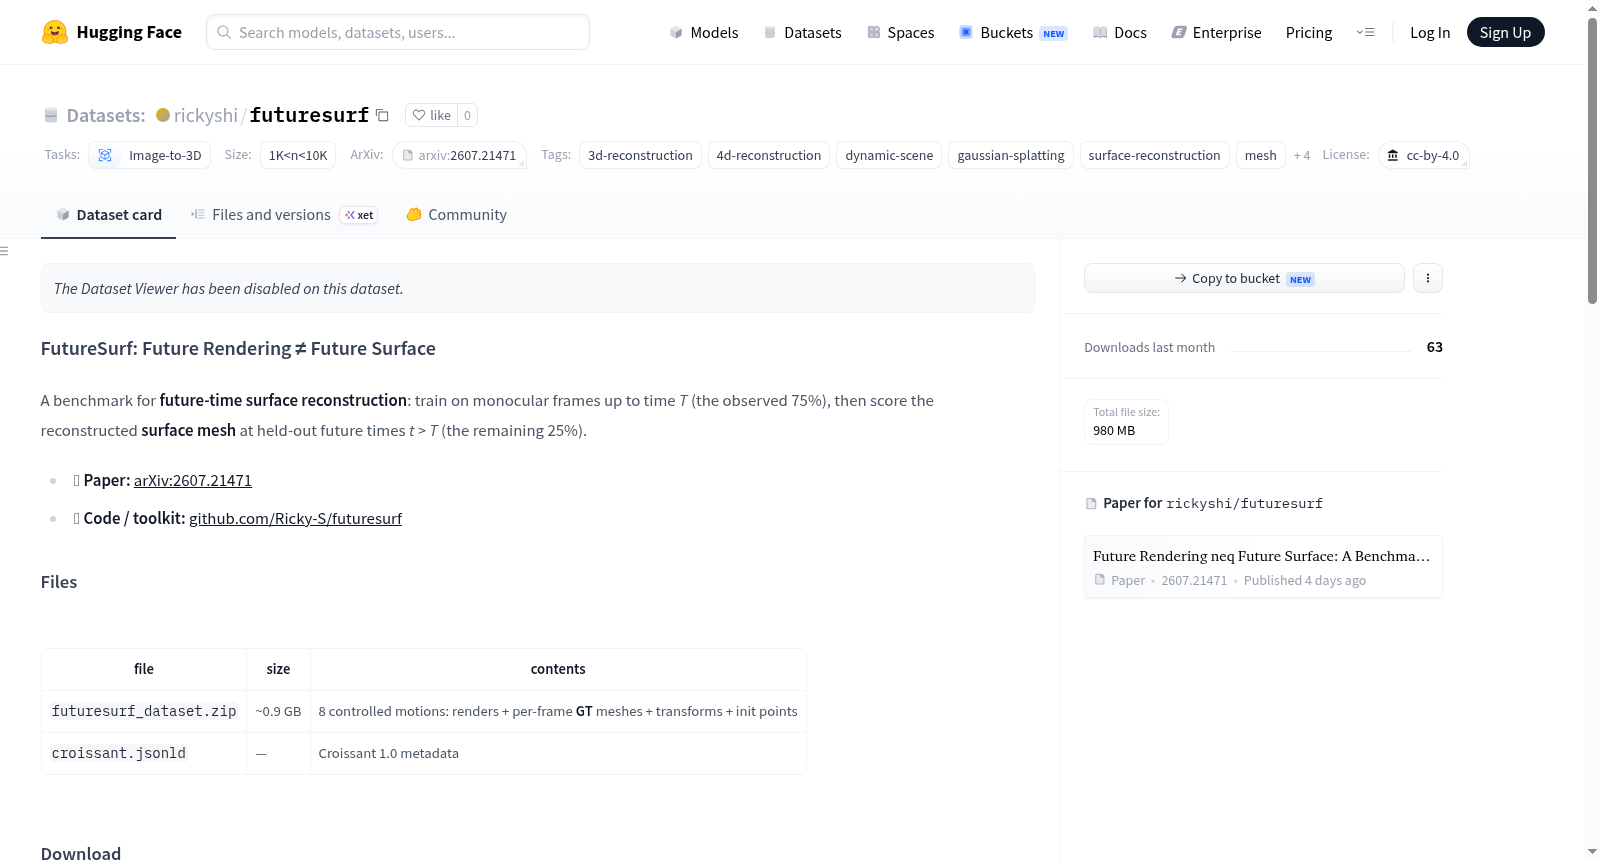Go to Models page

pos(704,32)
